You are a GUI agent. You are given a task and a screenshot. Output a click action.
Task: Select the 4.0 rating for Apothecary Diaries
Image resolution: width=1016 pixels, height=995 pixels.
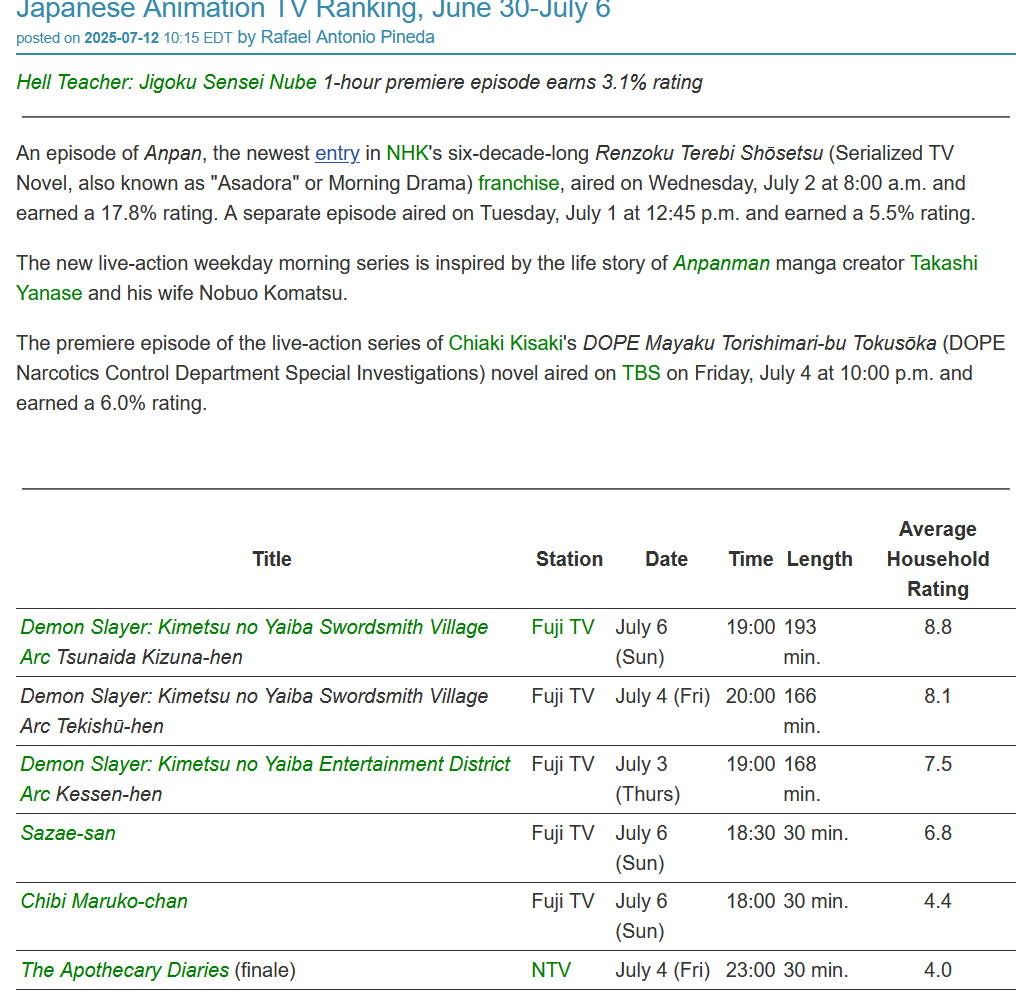click(938, 970)
